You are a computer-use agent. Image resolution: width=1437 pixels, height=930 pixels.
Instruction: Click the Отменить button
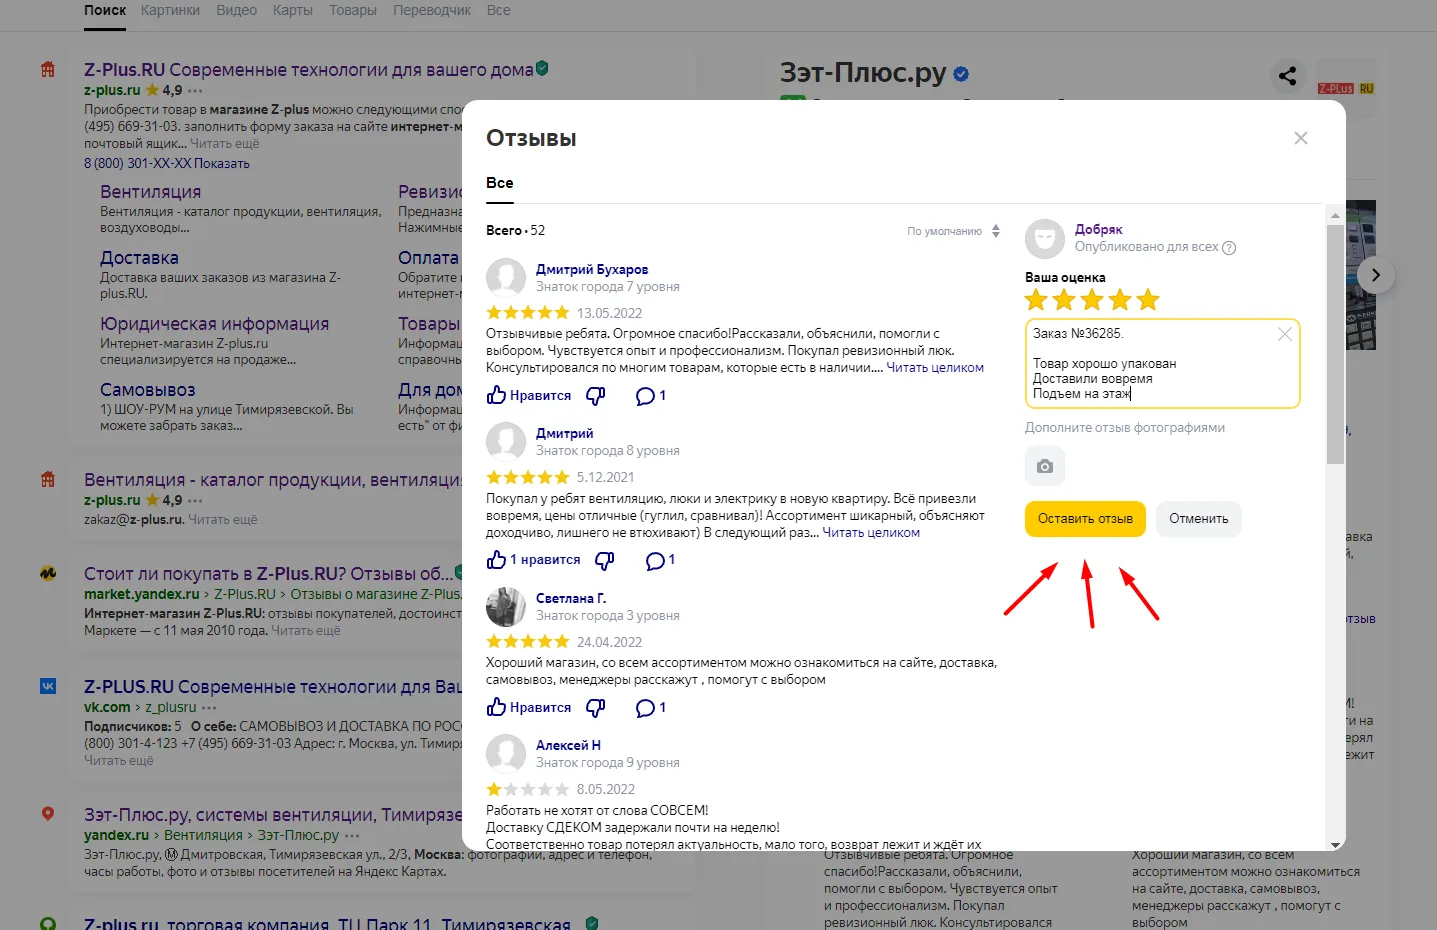(1199, 519)
